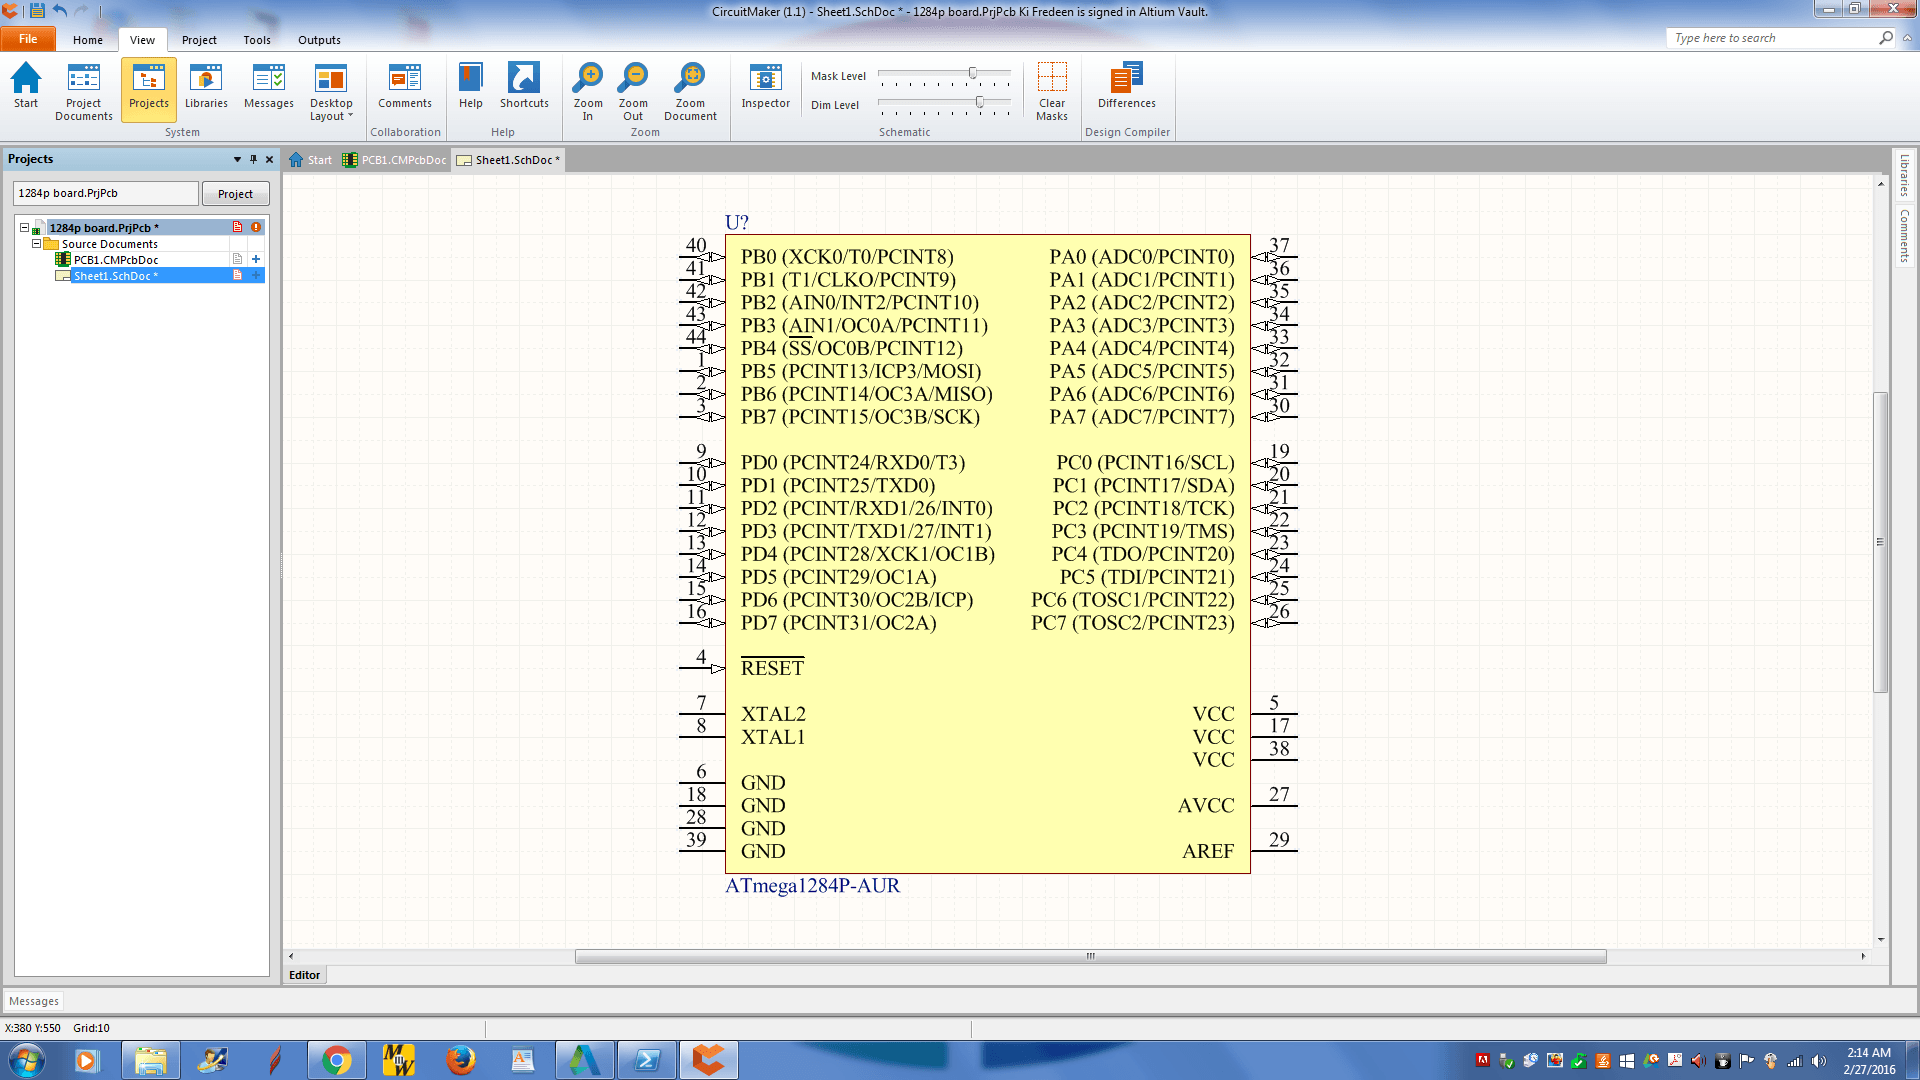This screenshot has height=1080, width=1920.
Task: Click Zoom In on the ribbon
Action: tap(588, 91)
